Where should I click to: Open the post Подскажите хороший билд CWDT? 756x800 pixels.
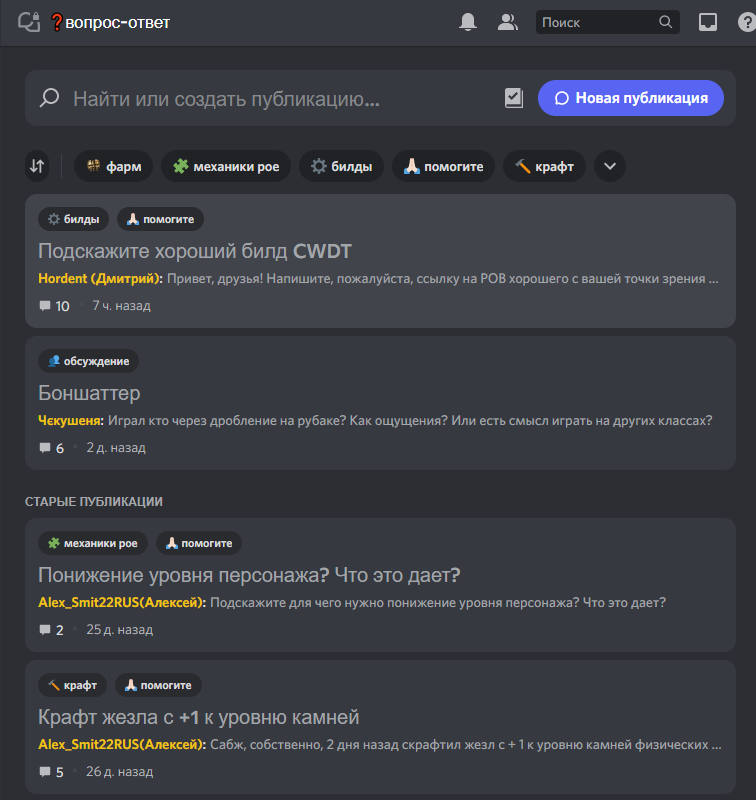tap(195, 251)
